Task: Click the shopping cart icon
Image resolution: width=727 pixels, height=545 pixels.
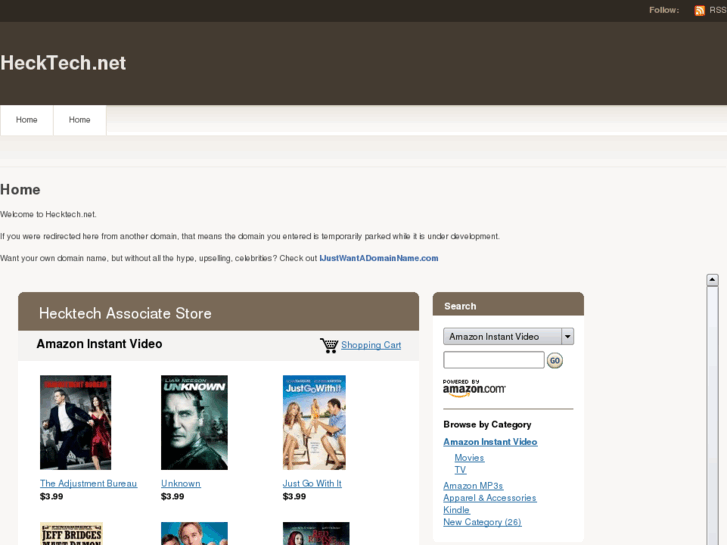Action: pos(329,346)
